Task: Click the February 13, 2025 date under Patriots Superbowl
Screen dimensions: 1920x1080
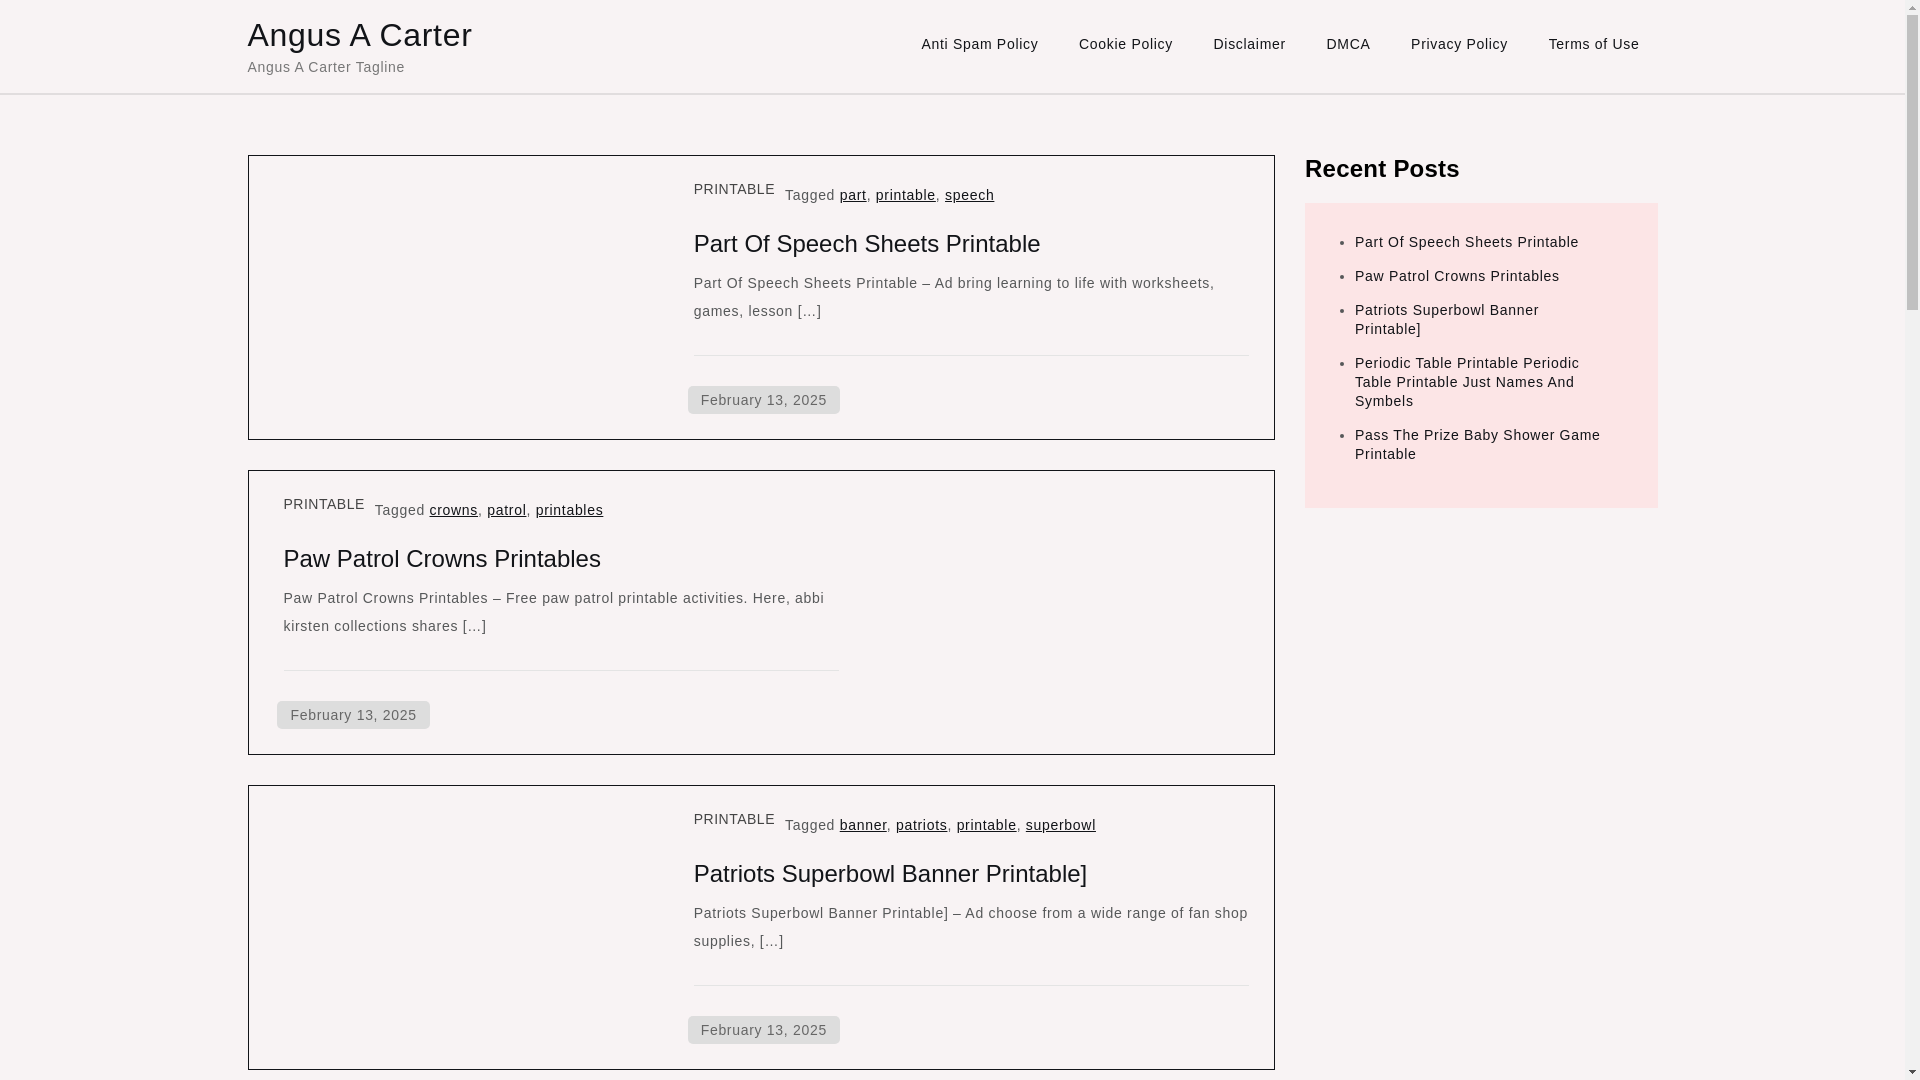Action: click(x=763, y=1030)
